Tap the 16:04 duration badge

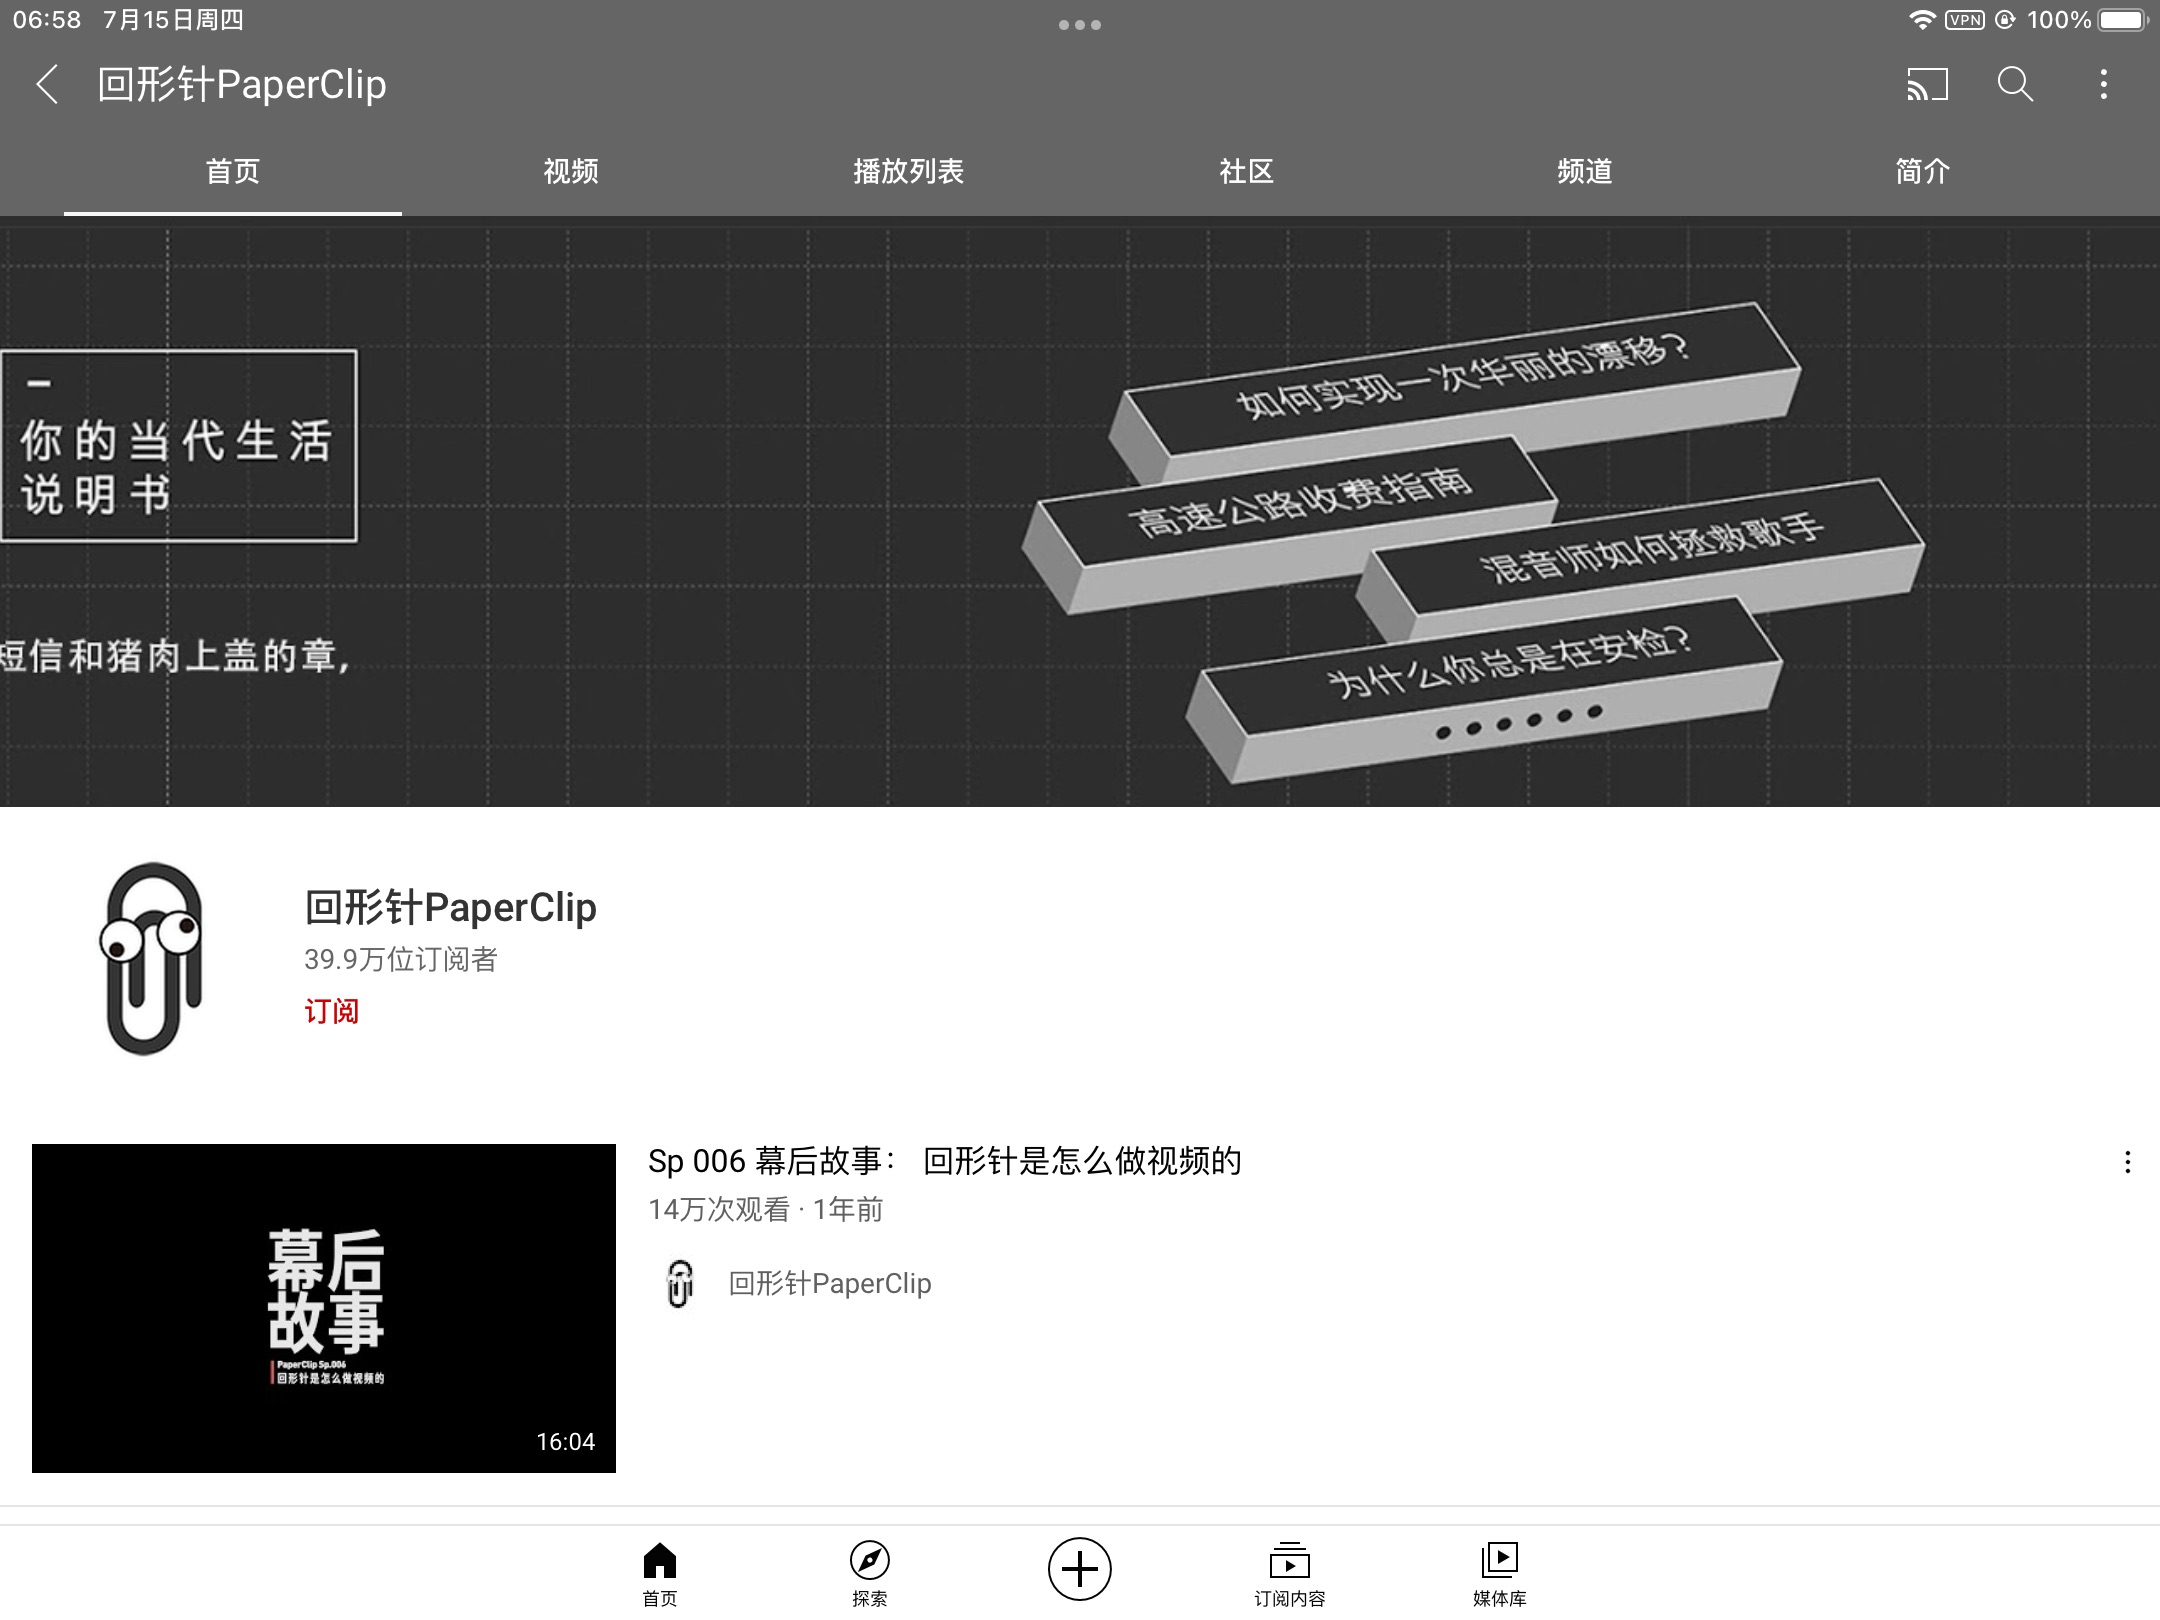point(565,1441)
